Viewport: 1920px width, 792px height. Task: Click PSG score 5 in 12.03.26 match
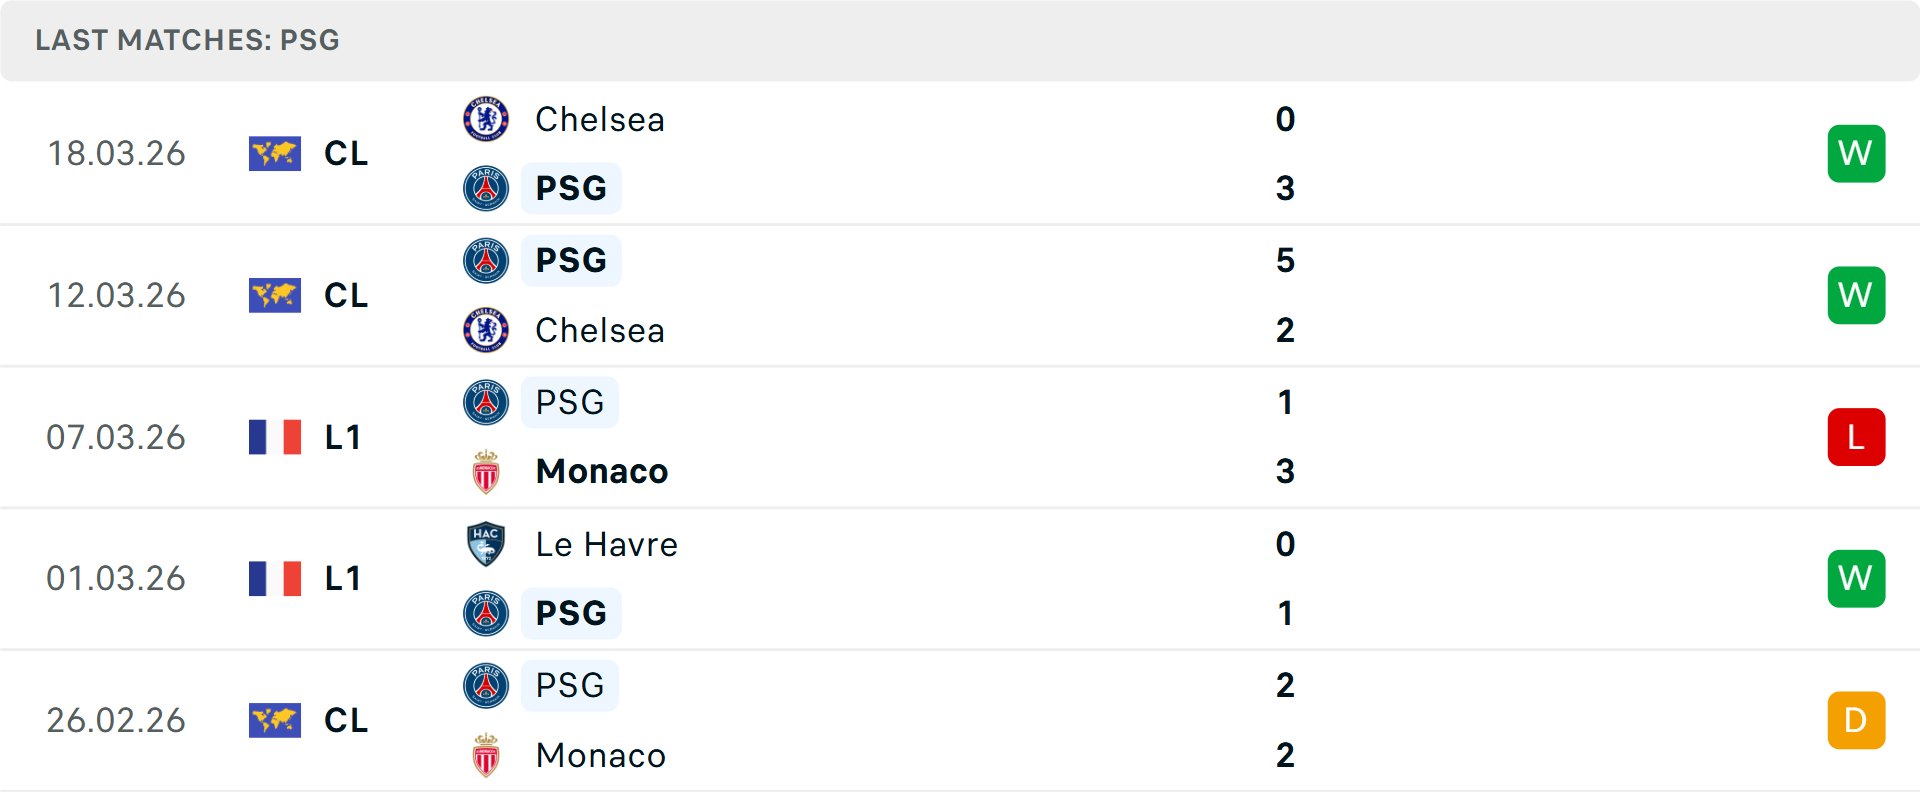click(1285, 260)
